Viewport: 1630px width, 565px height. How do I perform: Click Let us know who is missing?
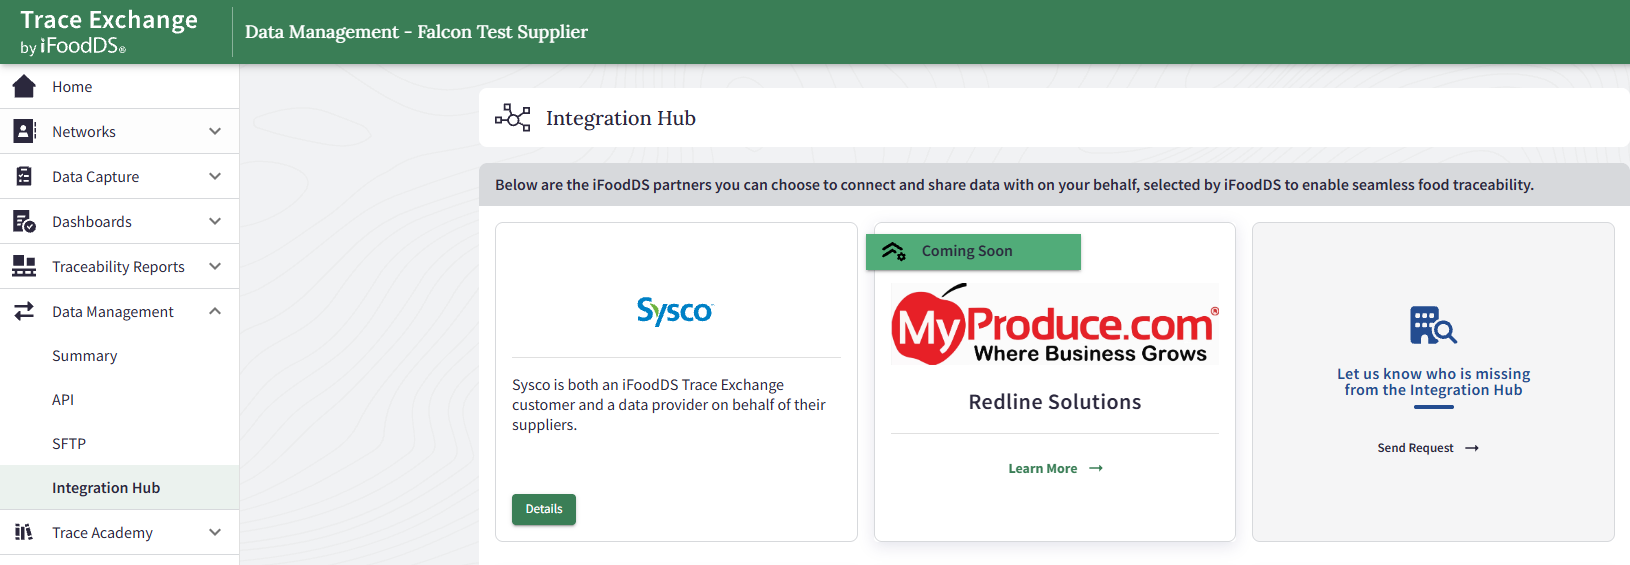[1433, 382]
